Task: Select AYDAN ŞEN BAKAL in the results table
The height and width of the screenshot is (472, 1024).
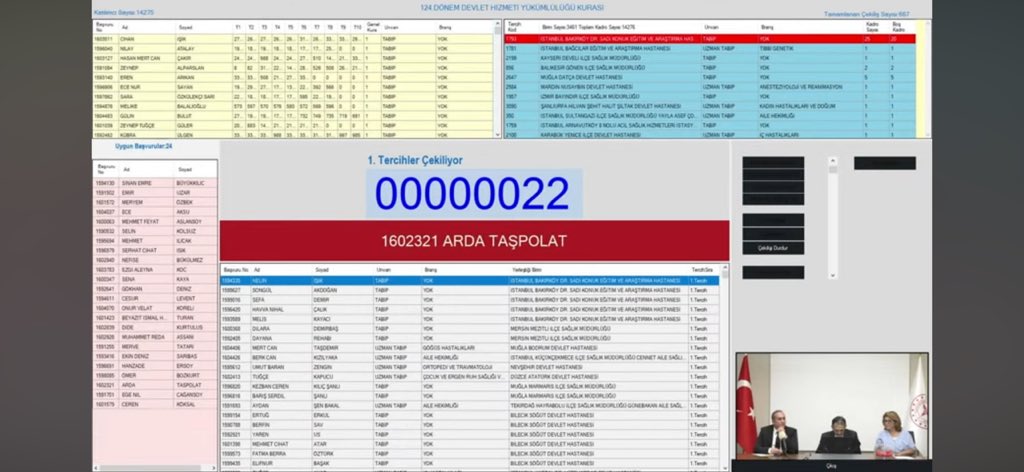Action: point(470,405)
